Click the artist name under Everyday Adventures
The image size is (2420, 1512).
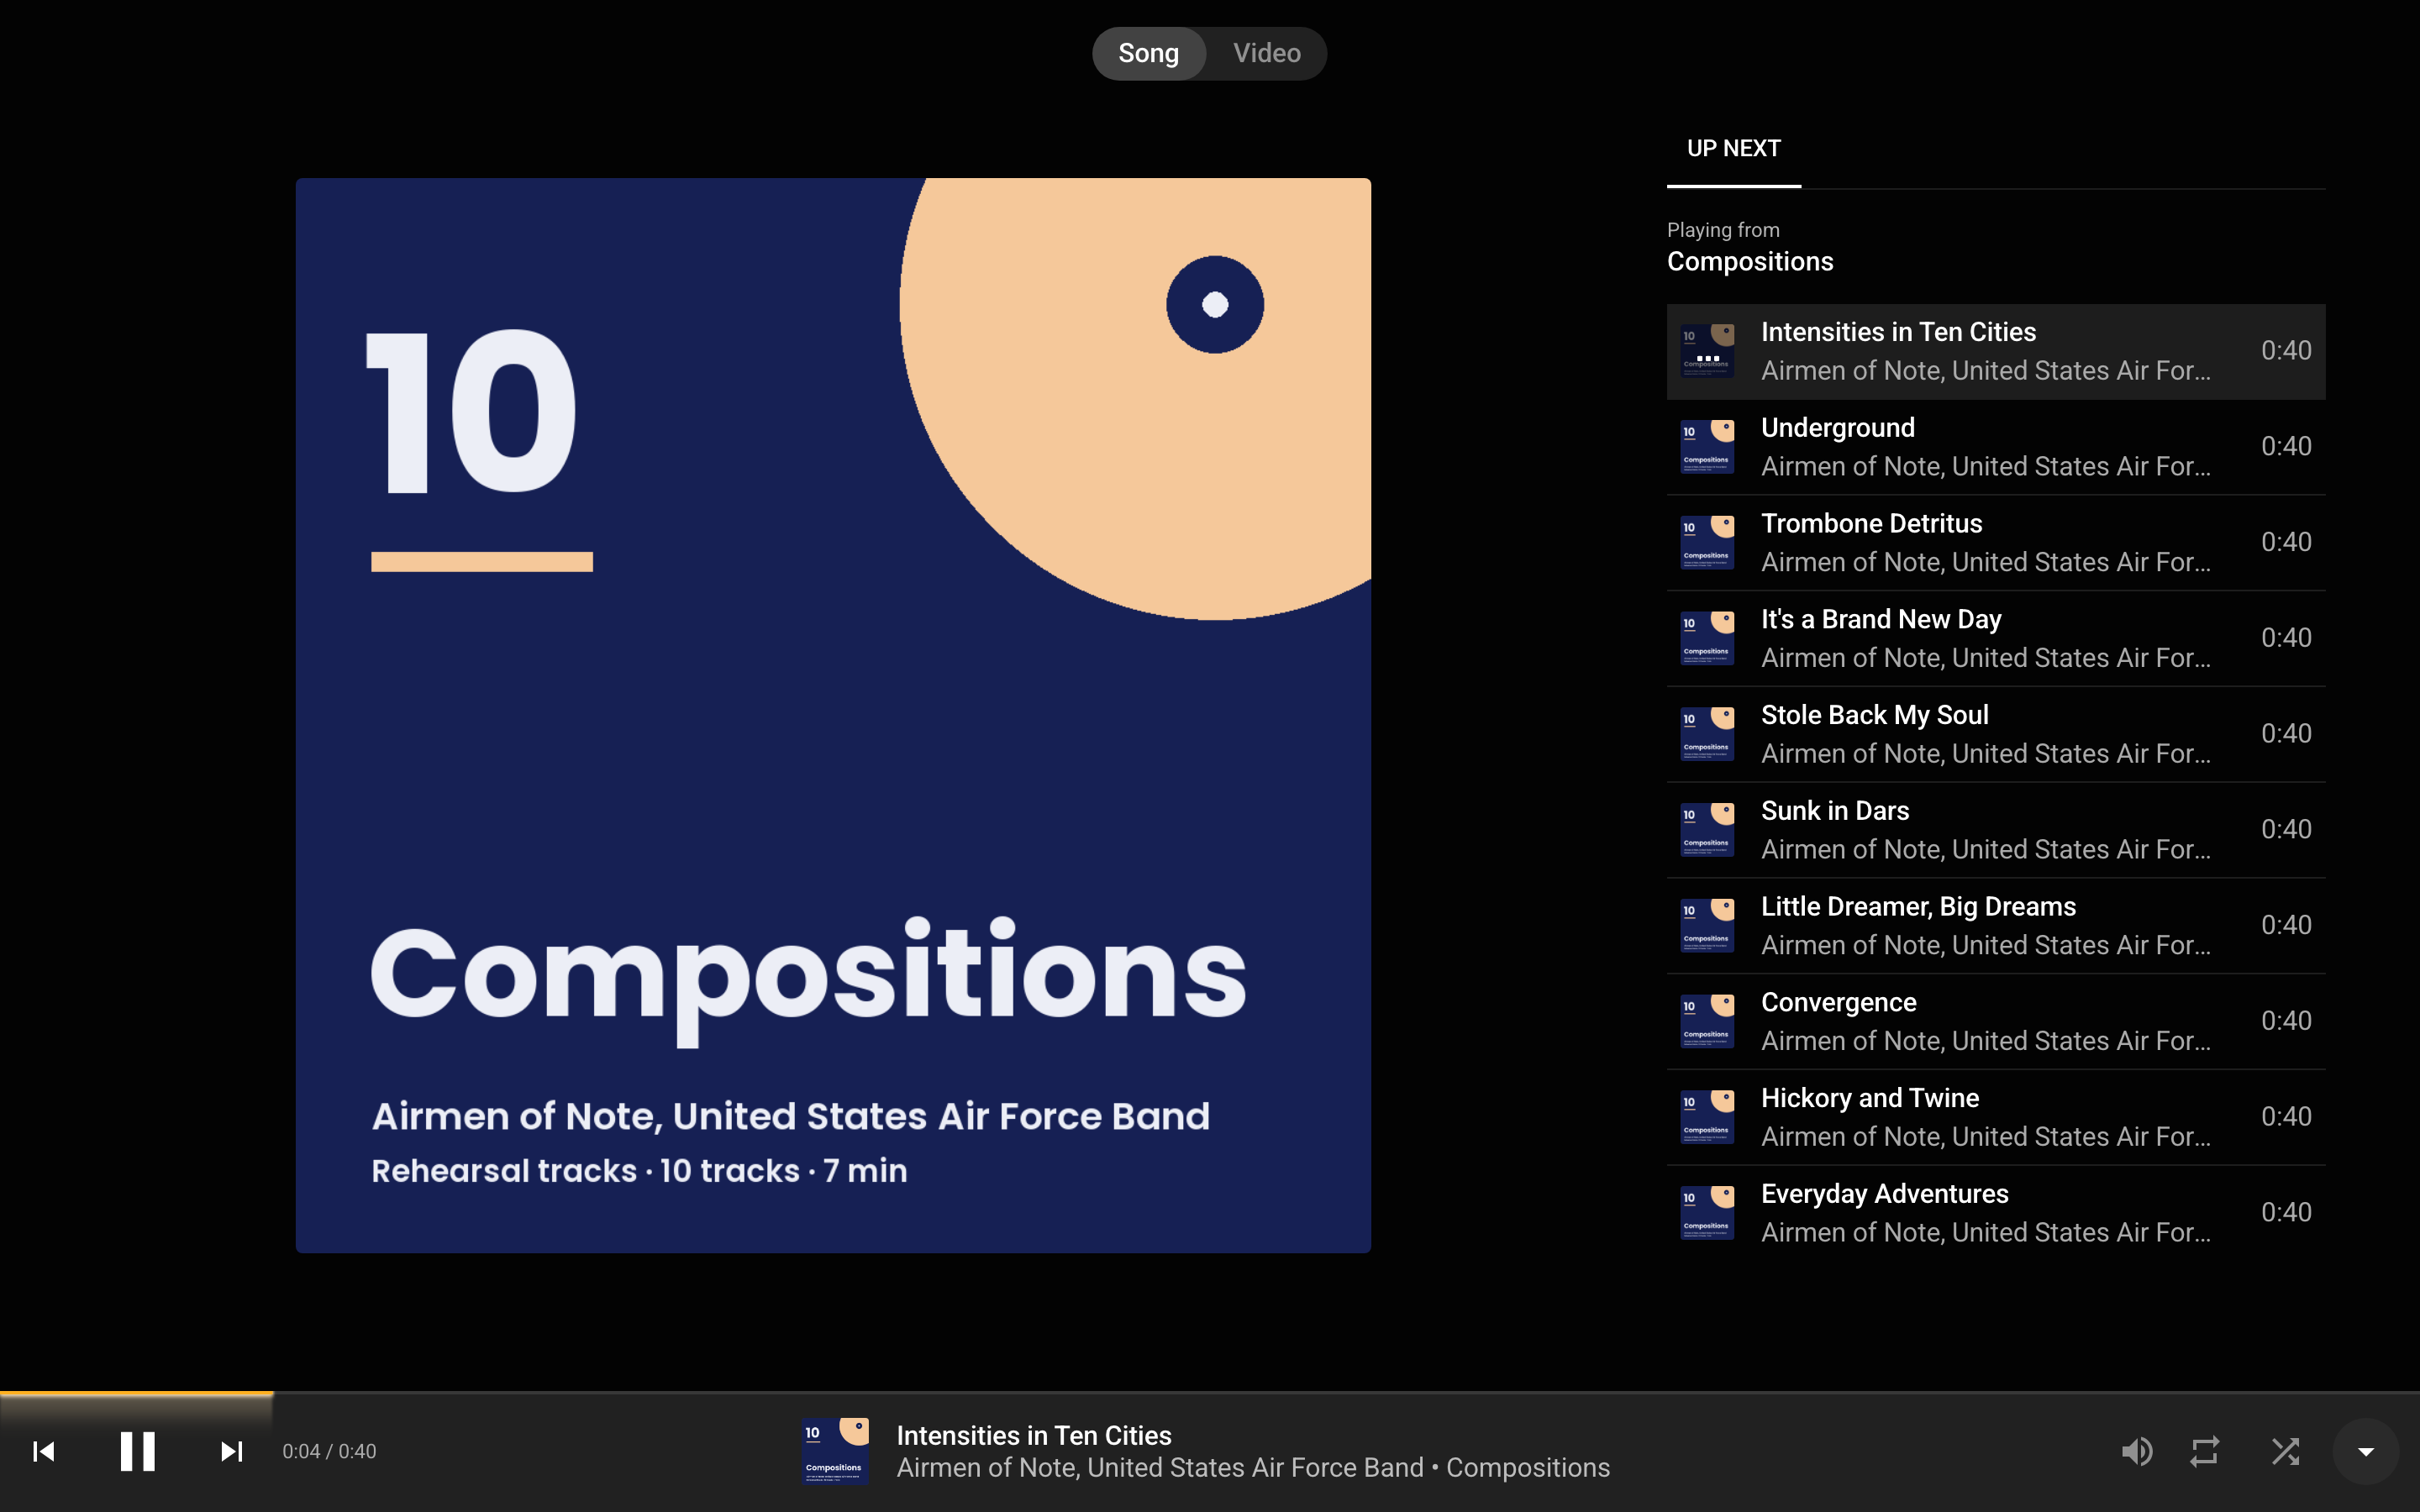click(1986, 1233)
